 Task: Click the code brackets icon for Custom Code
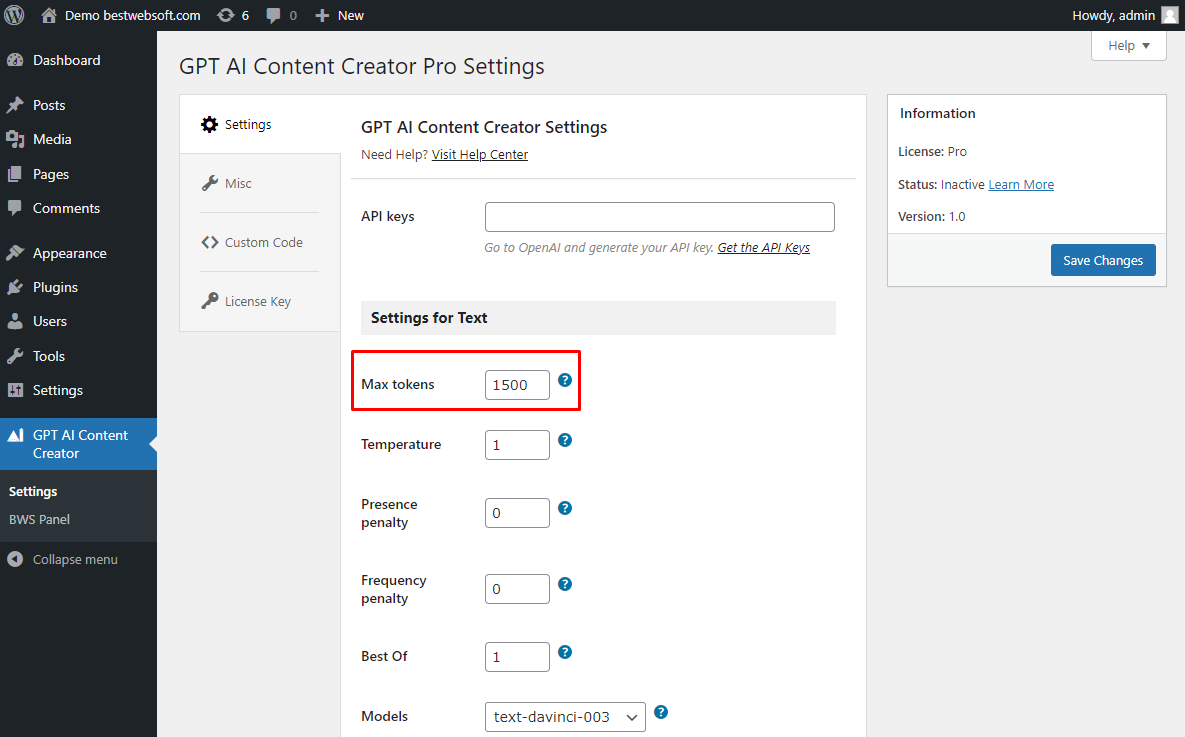point(209,243)
